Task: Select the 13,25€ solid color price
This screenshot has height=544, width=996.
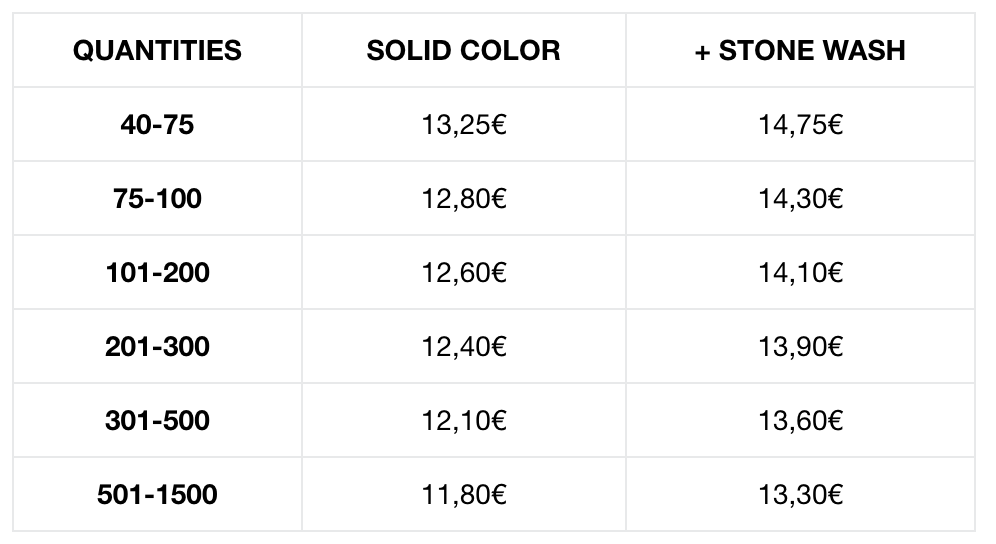Action: pyautogui.click(x=464, y=124)
